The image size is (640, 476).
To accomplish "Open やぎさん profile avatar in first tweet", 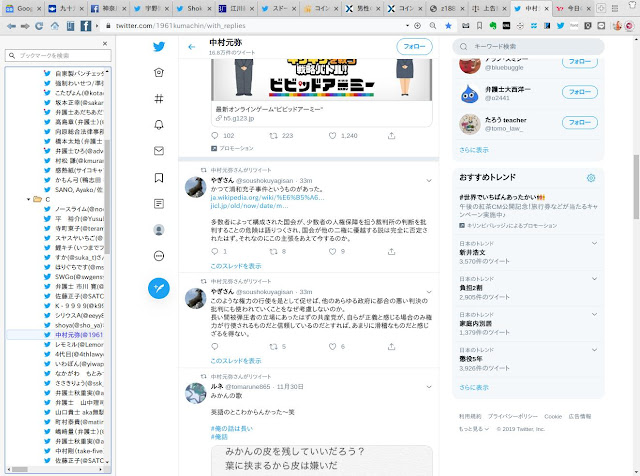I will point(196,187).
